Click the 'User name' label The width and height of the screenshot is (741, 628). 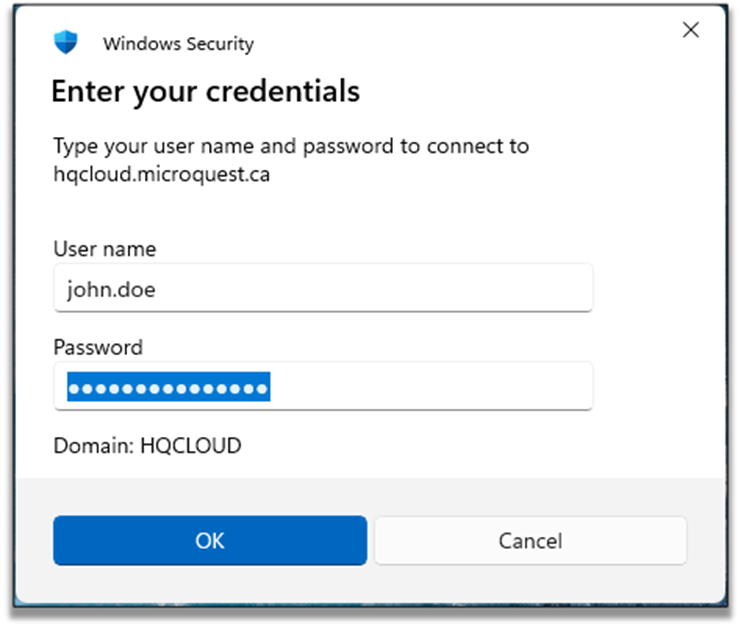point(105,249)
